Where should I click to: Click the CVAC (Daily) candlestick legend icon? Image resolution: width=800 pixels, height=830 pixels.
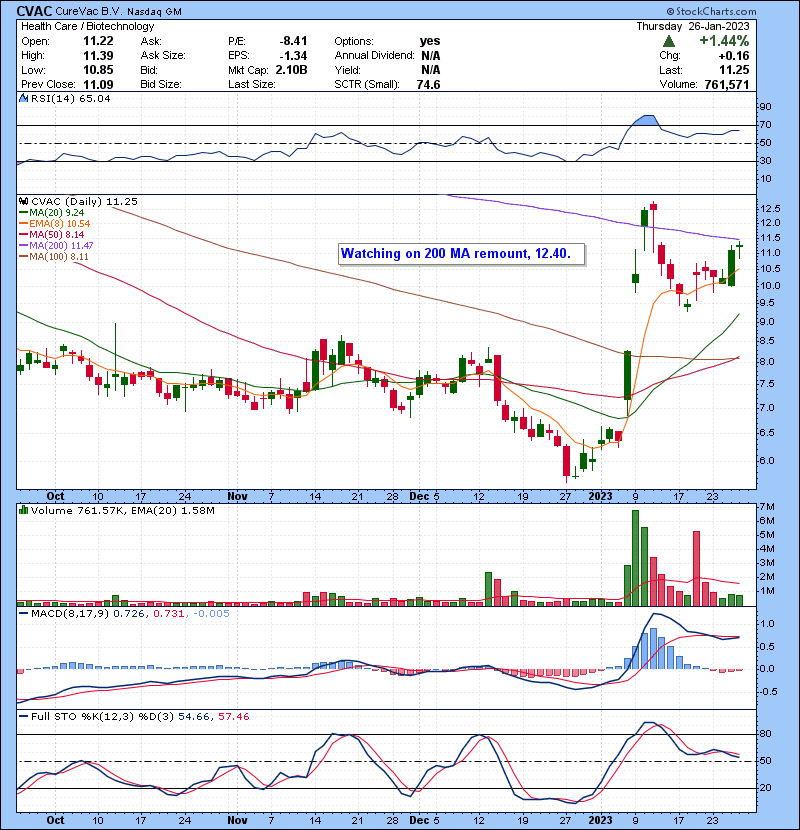22,201
